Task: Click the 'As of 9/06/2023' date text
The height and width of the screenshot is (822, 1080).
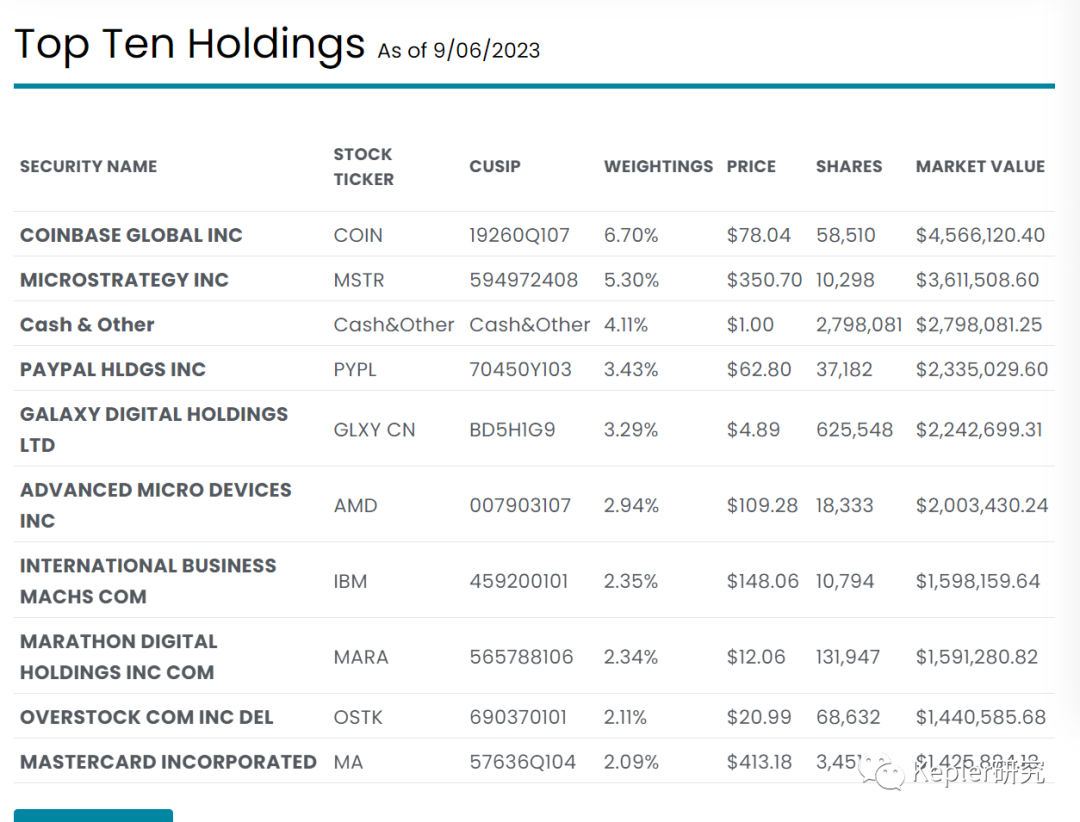Action: point(459,51)
